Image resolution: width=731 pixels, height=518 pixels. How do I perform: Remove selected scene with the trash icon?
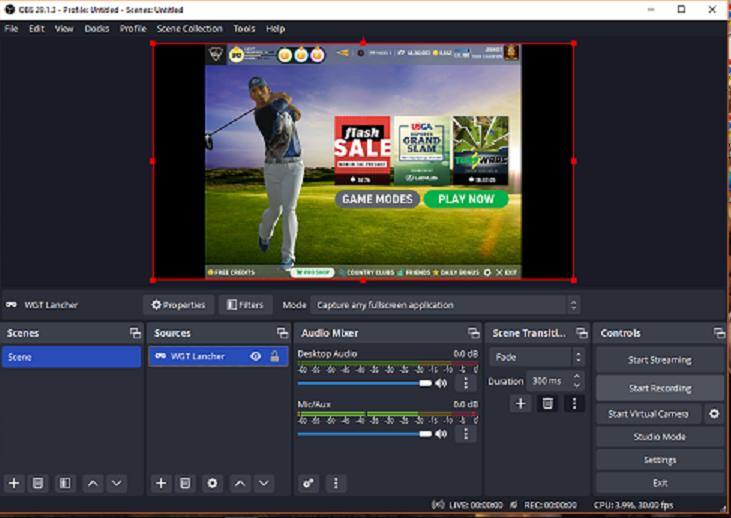click(38, 483)
